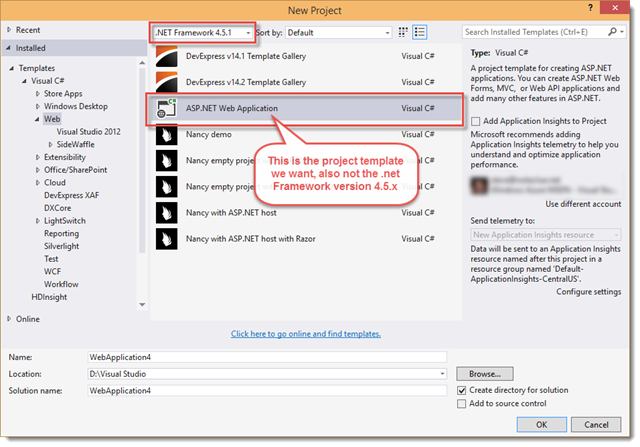
Task: Open the Location path dropdown arrow
Action: coord(442,374)
